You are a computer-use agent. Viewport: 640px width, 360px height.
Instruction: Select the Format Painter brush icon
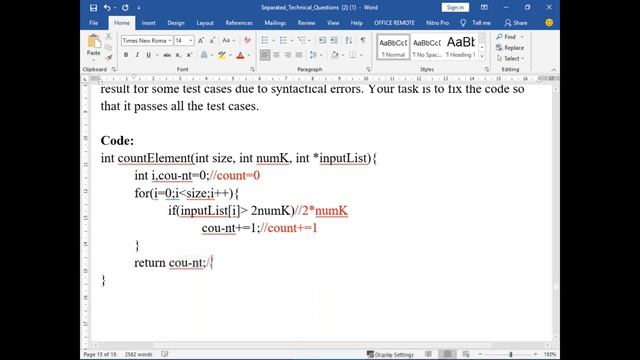109,58
